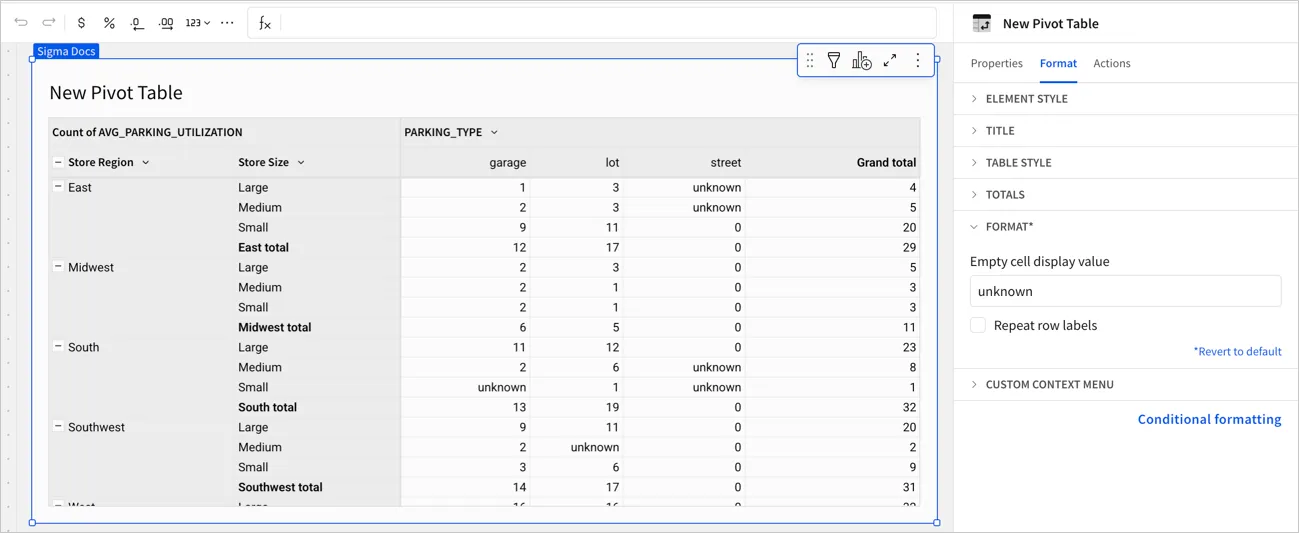
Task: Expand the pivot table to fullscreen
Action: (890, 60)
